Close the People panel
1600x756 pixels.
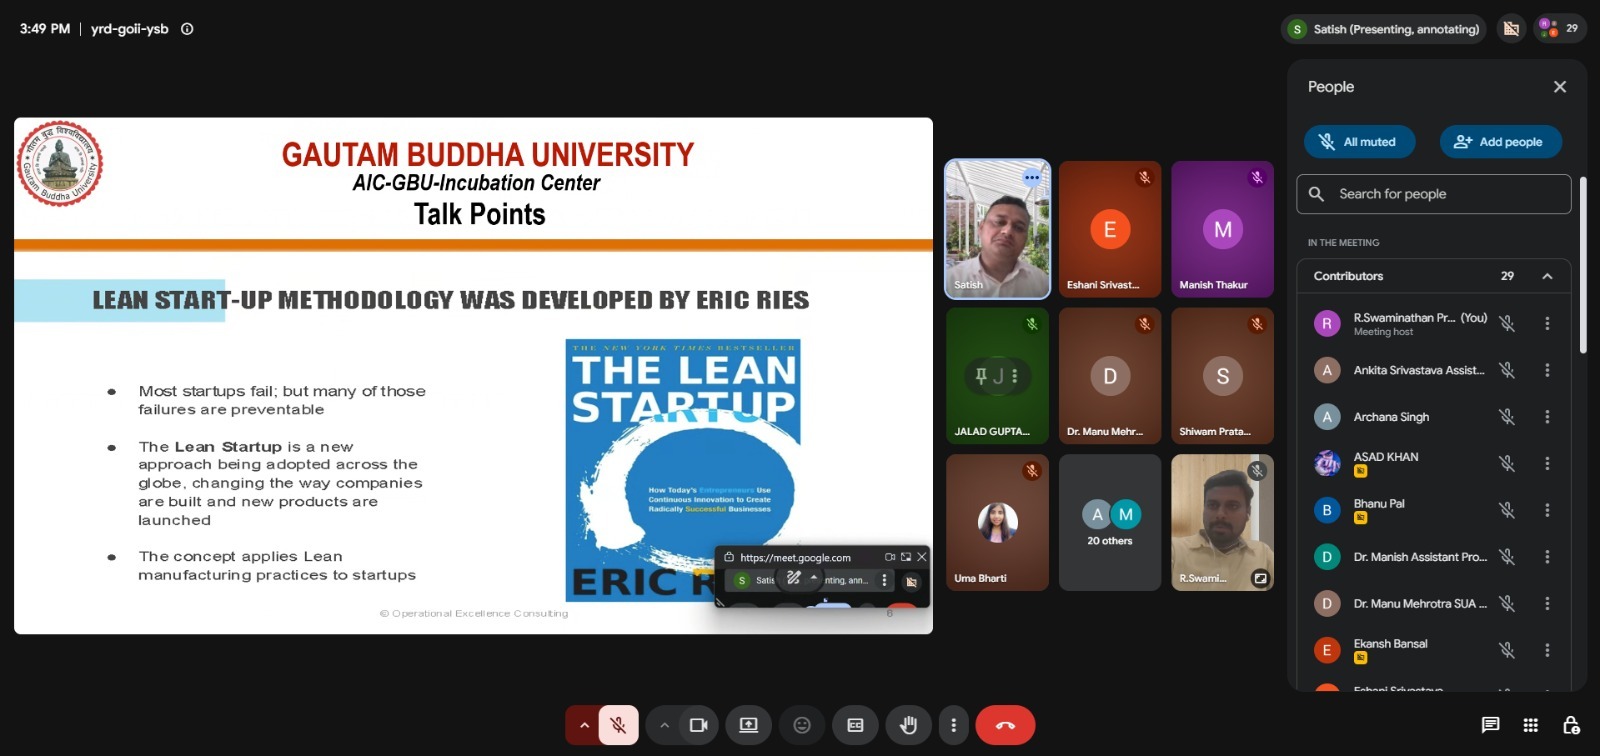[x=1560, y=87]
